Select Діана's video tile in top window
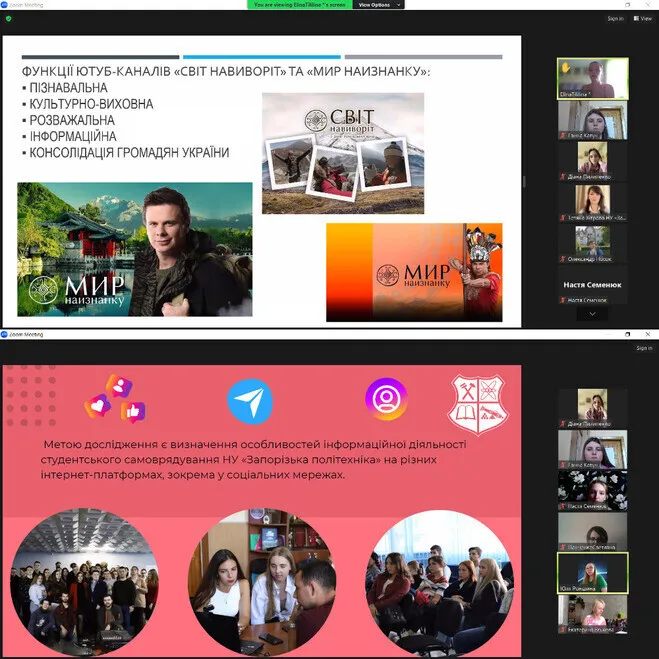Screen dimensions: 659x659 593,161
